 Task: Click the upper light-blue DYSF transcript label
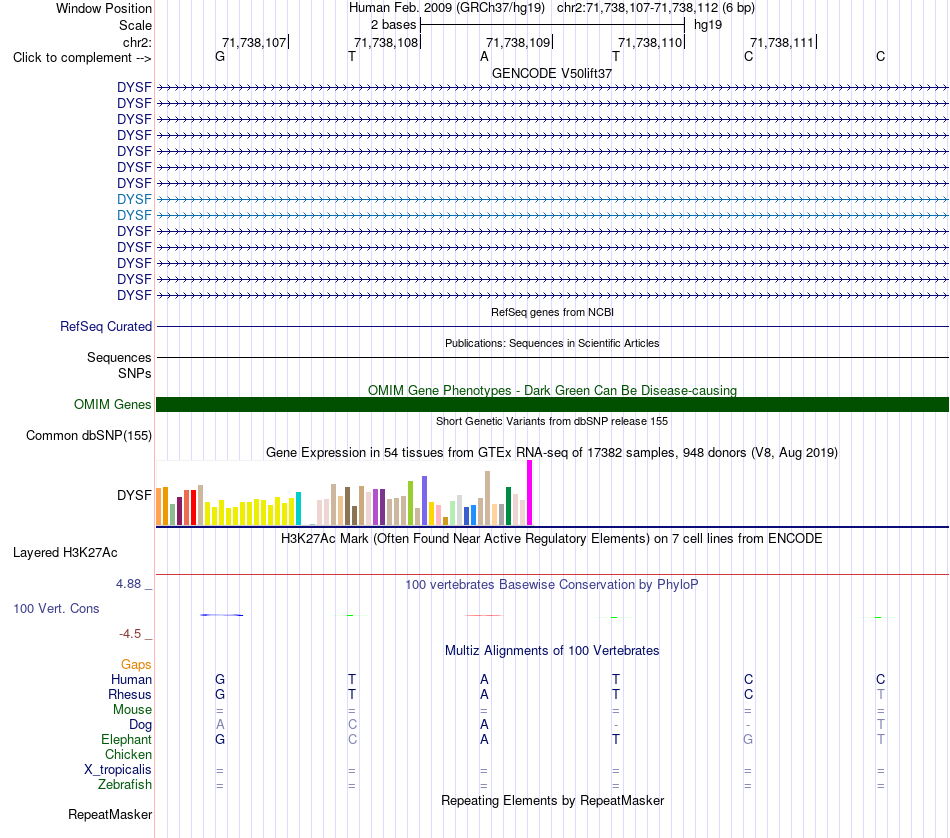[134, 199]
